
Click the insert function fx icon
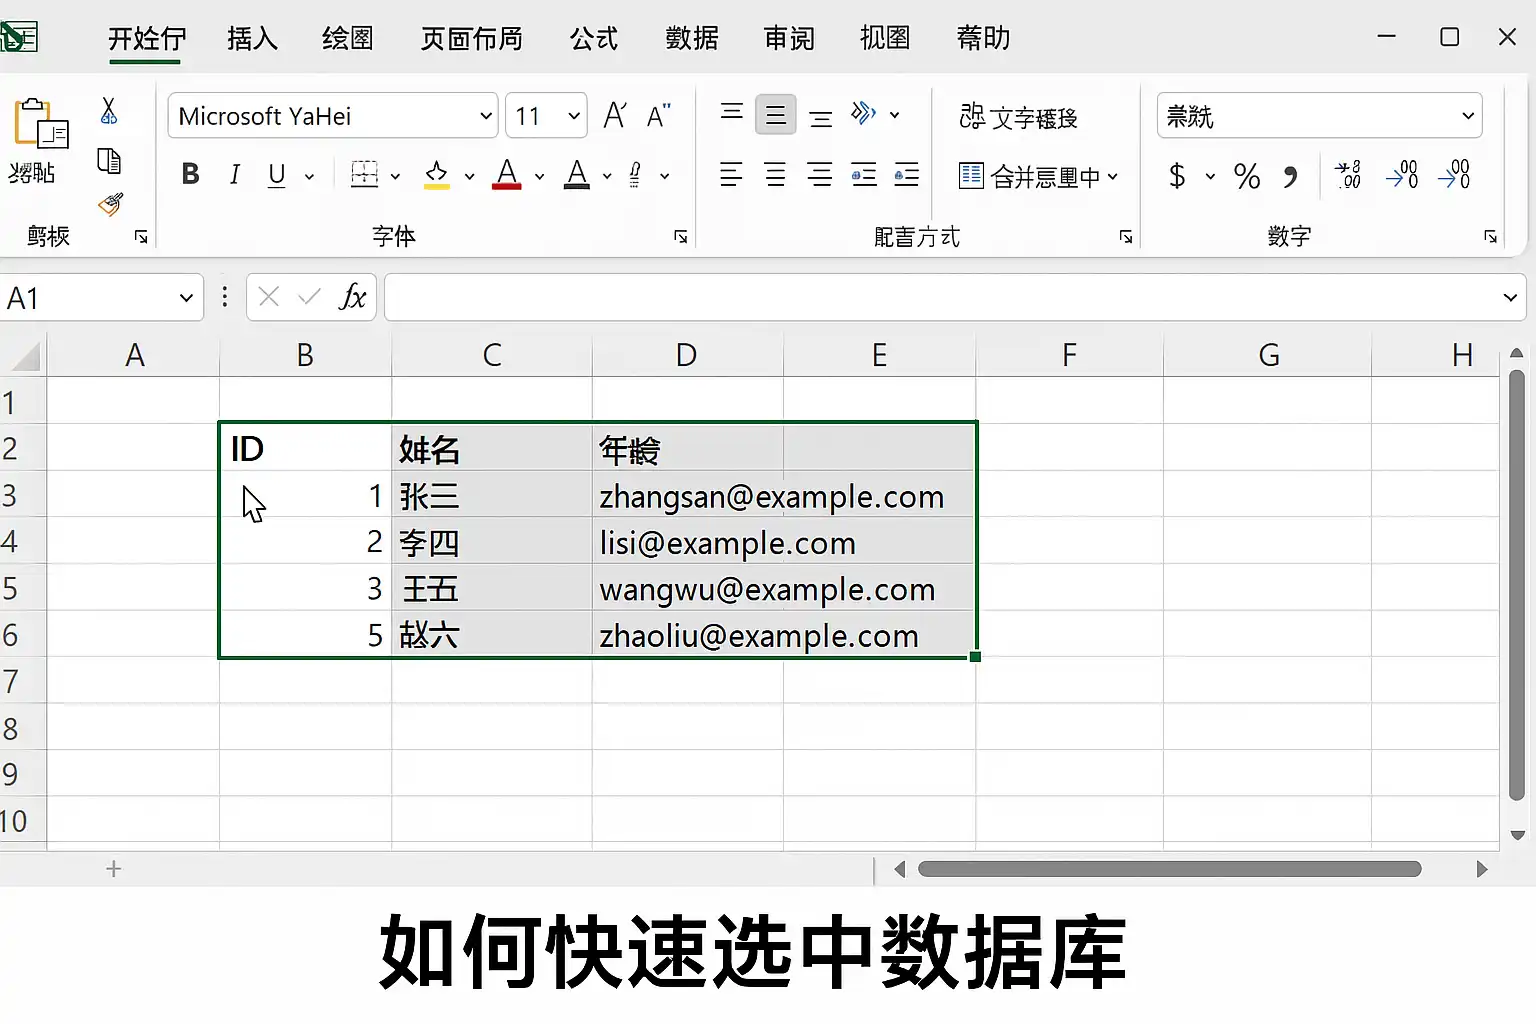[x=352, y=297]
